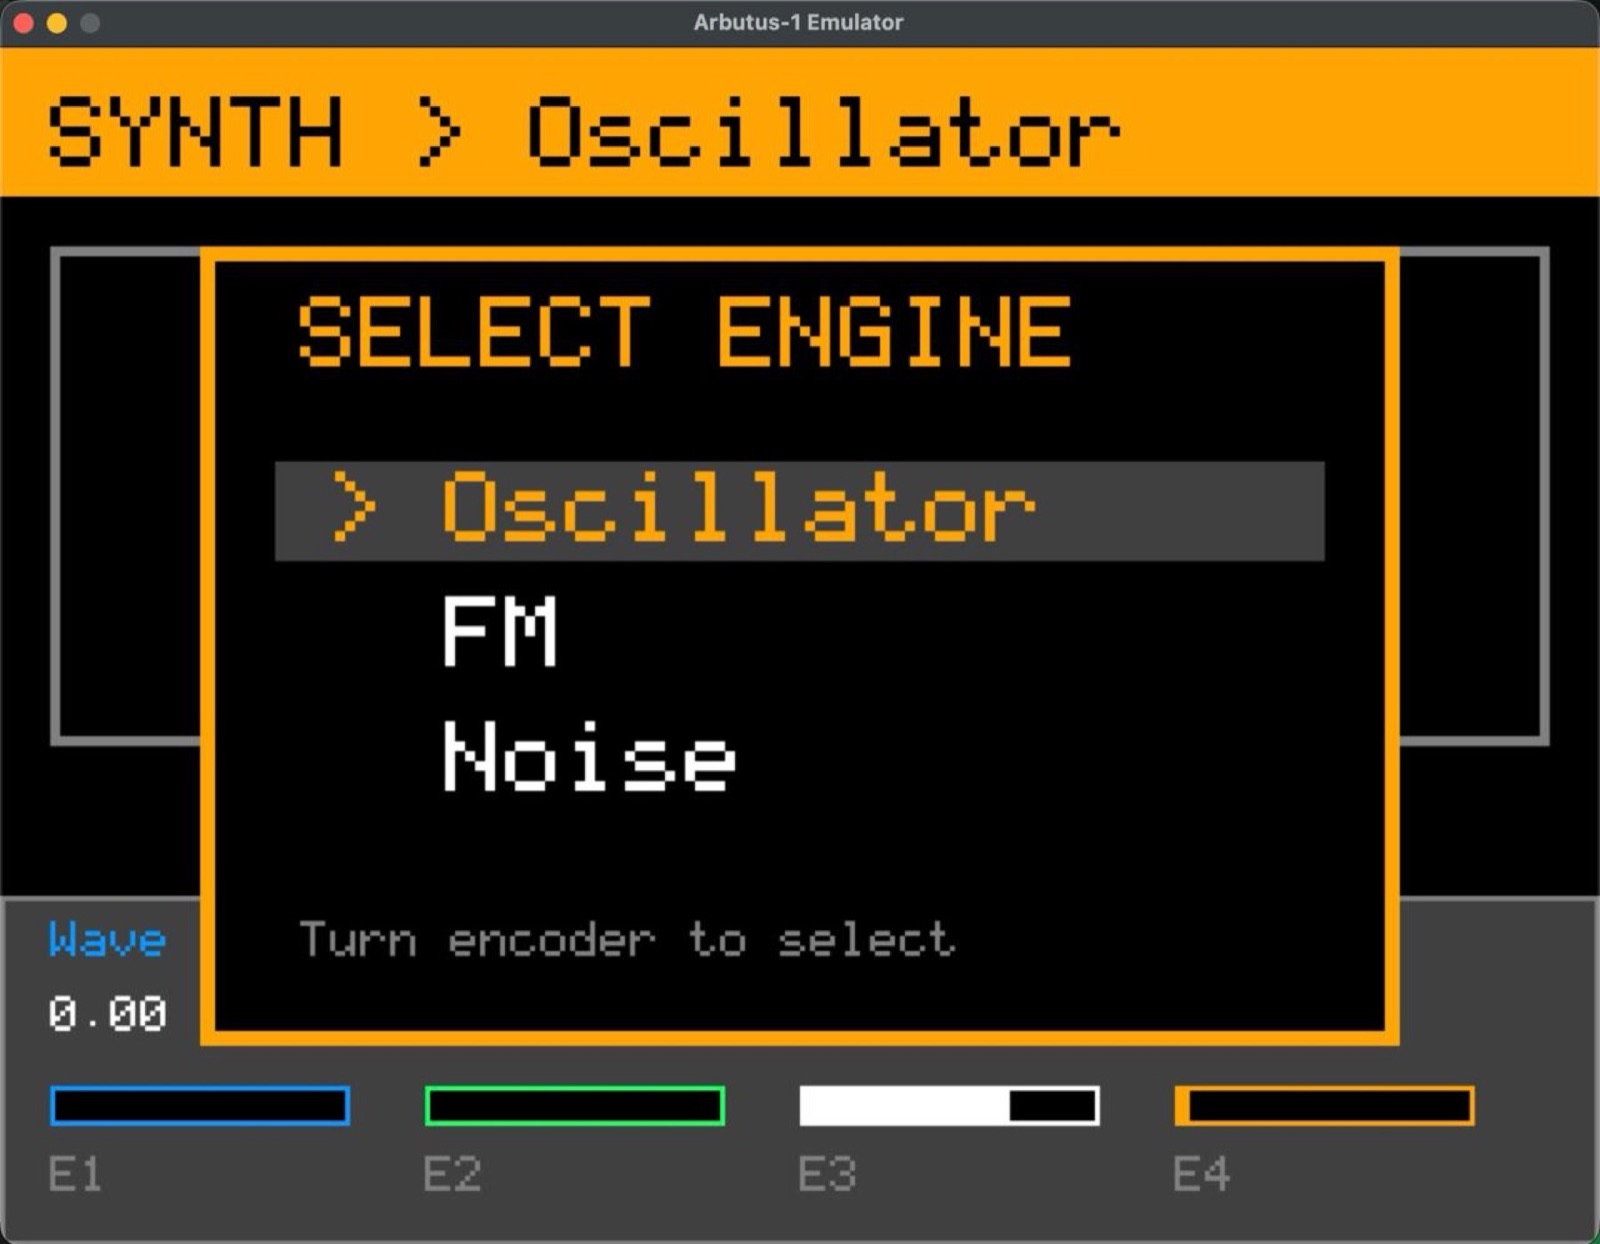1600x1244 pixels.
Task: Minimize the Arbutus-1 Emulator window
Action: point(57,22)
